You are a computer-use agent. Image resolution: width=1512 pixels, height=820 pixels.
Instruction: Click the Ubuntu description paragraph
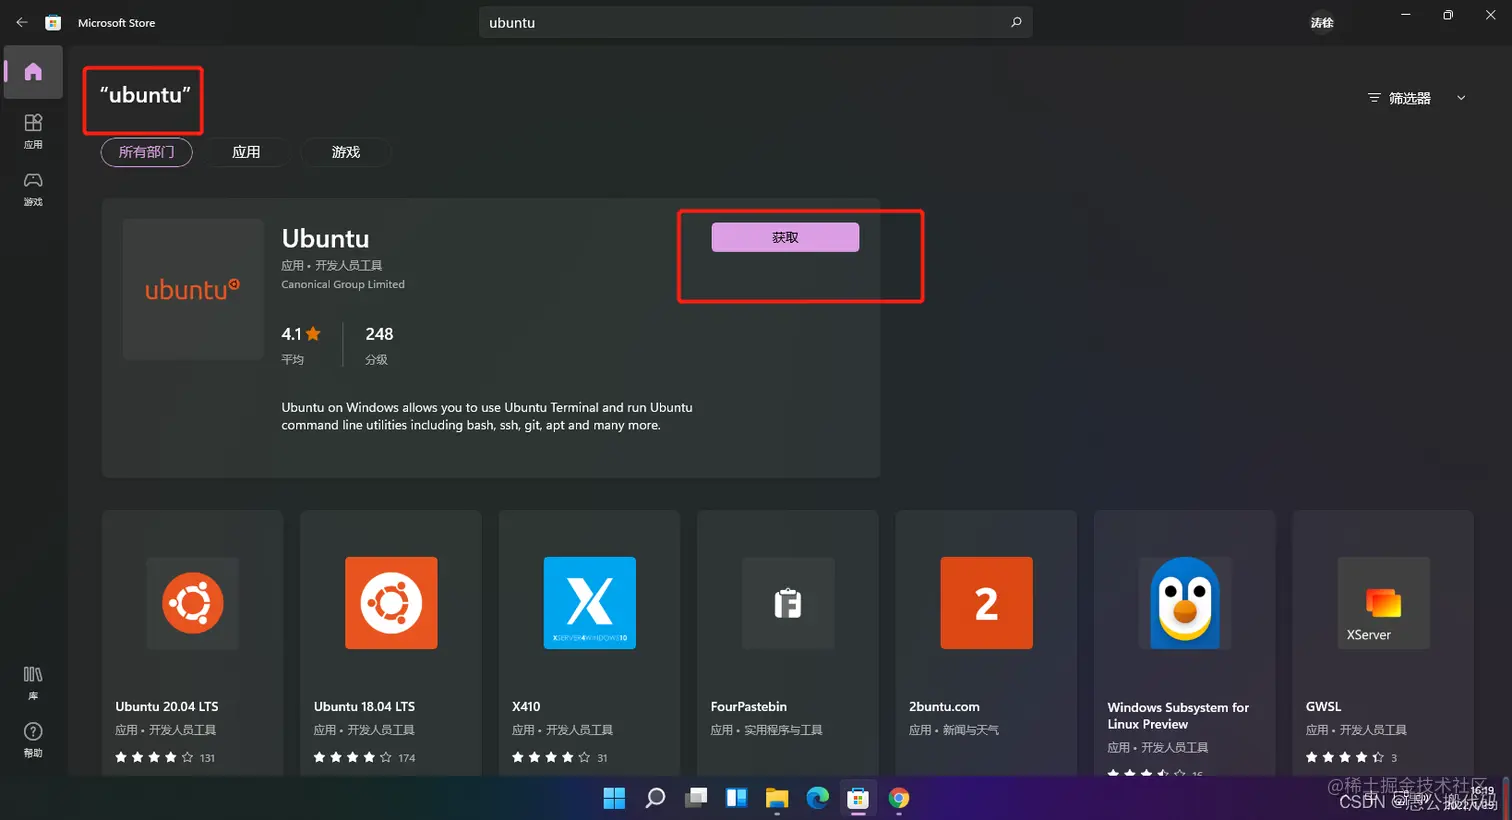click(487, 416)
